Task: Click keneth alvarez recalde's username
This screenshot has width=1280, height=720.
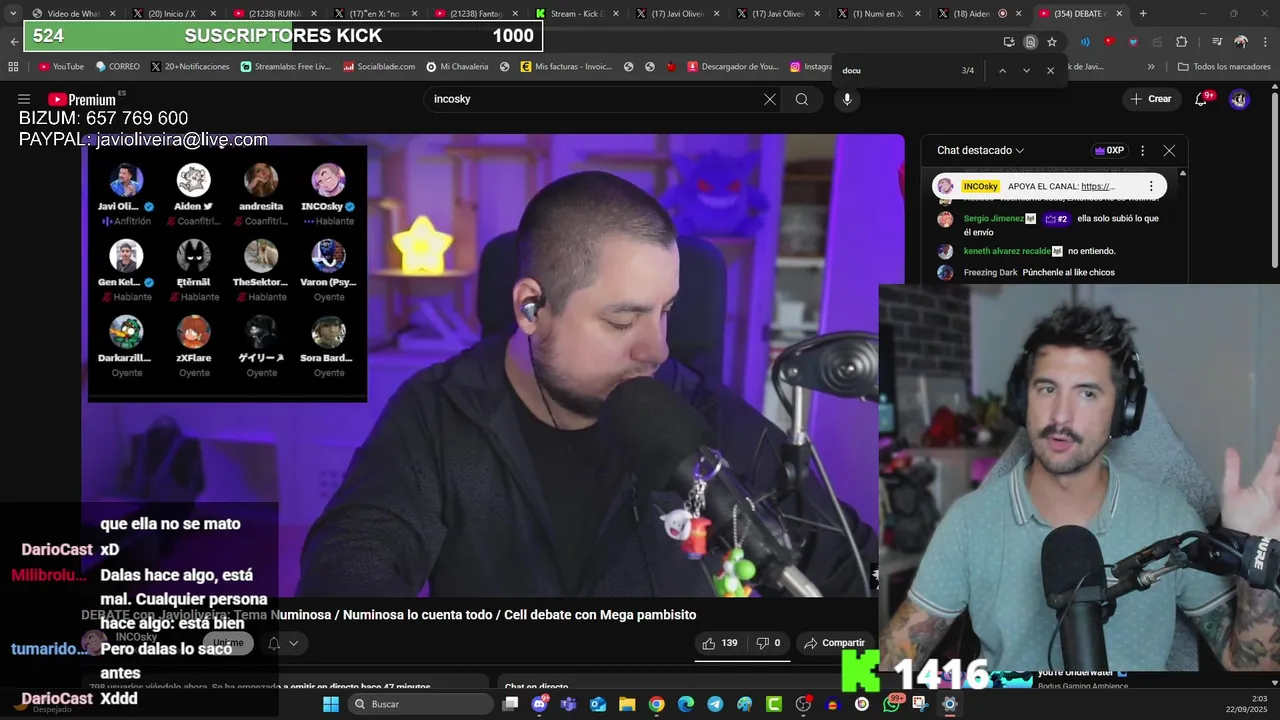Action: click(x=1007, y=251)
